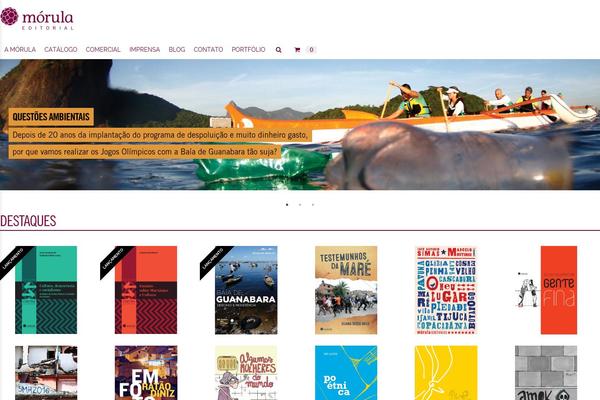Viewport: 600px width, 400px height.
Task: Open the O Meu Lugar book cover
Action: pyautogui.click(x=446, y=290)
